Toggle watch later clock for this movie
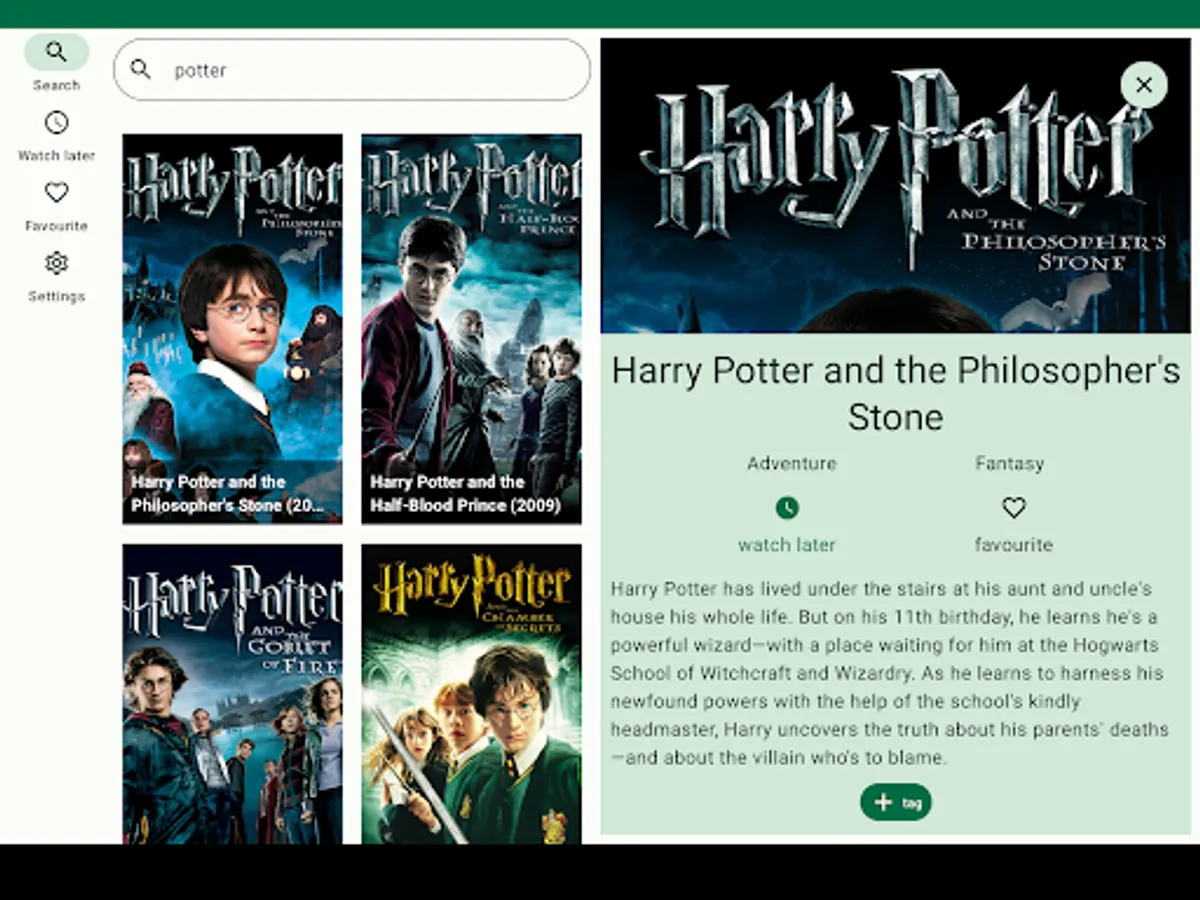 click(787, 508)
